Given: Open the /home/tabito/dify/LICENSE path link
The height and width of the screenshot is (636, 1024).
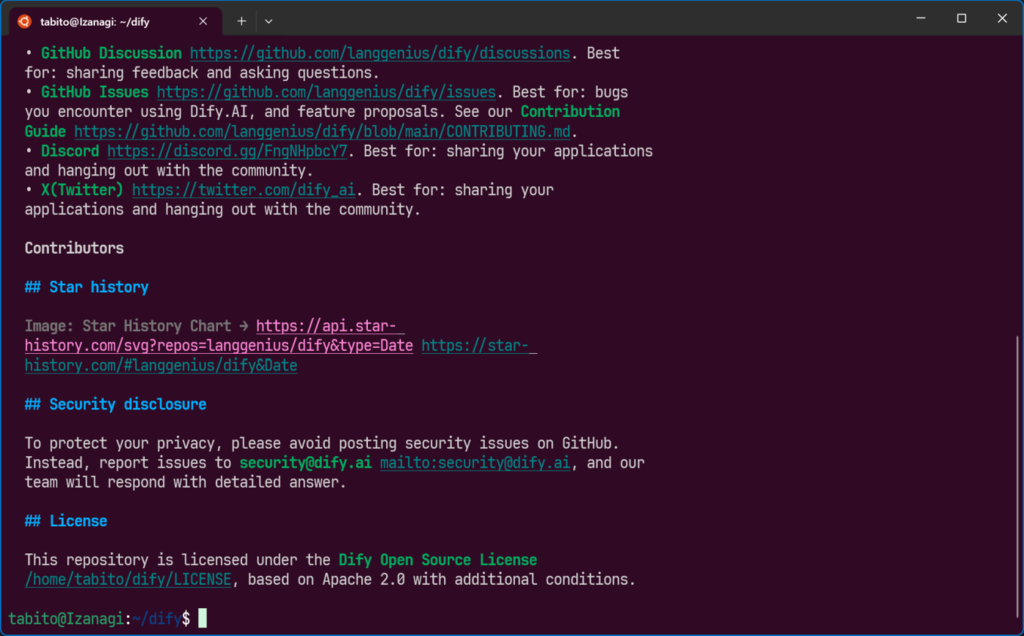Looking at the screenshot, I should [128, 580].
